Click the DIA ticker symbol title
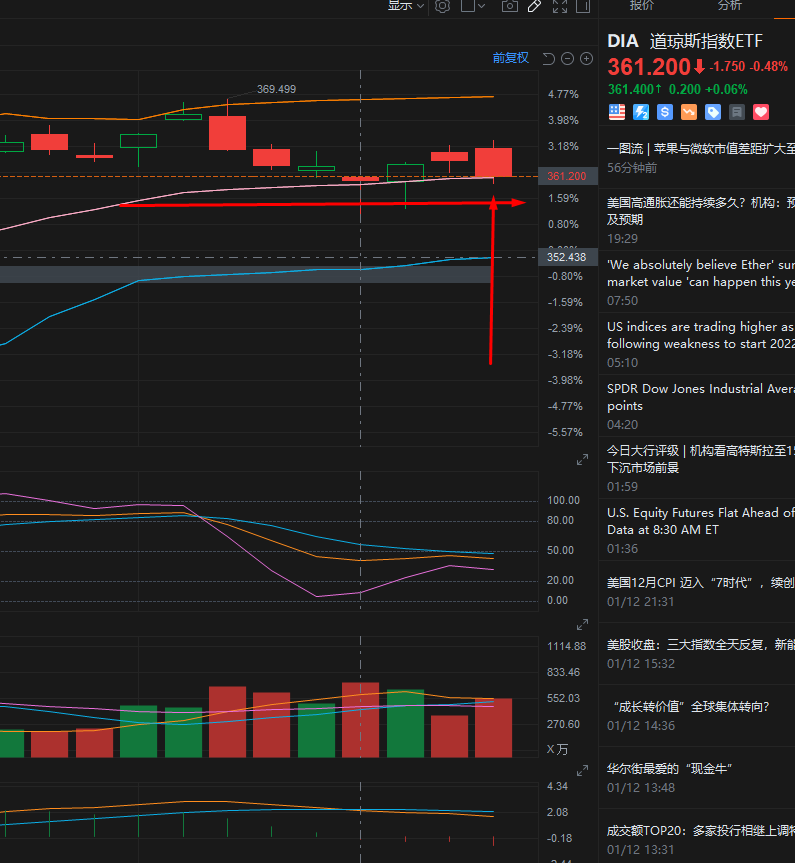This screenshot has height=863, width=795. pos(623,41)
